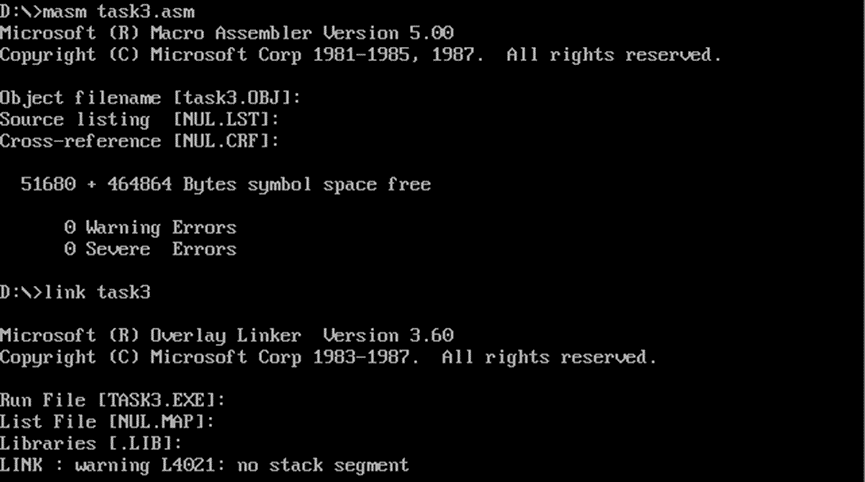The image size is (865, 482).
Task: Click the Run File [TASK3.EXE] prompt
Action: point(113,400)
